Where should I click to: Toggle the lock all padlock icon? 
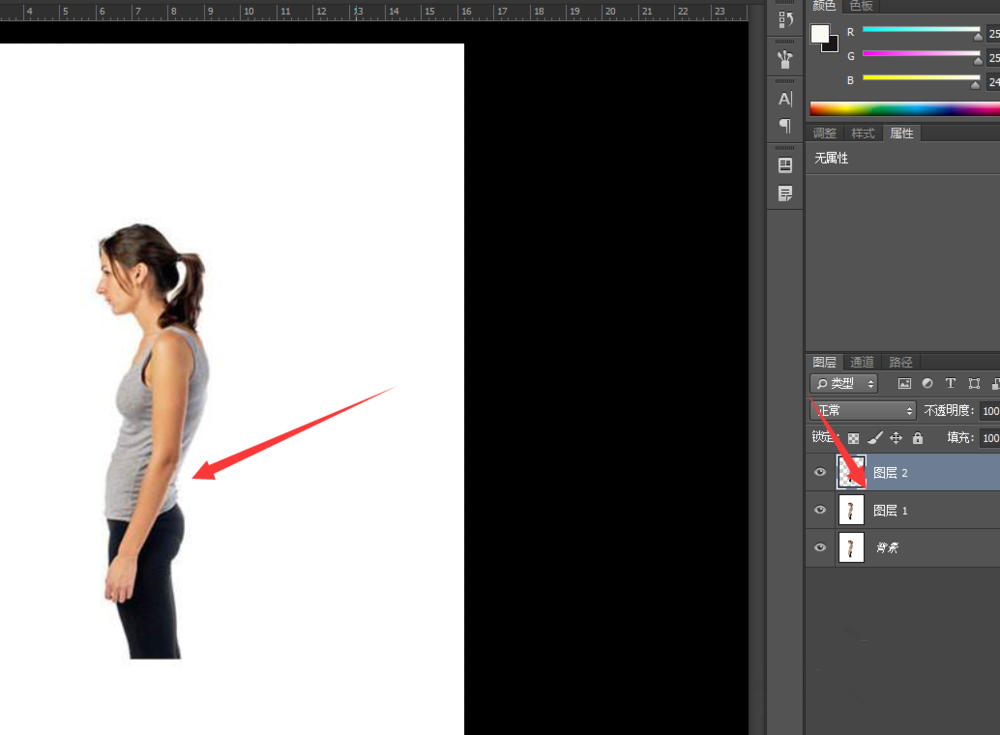pos(917,438)
